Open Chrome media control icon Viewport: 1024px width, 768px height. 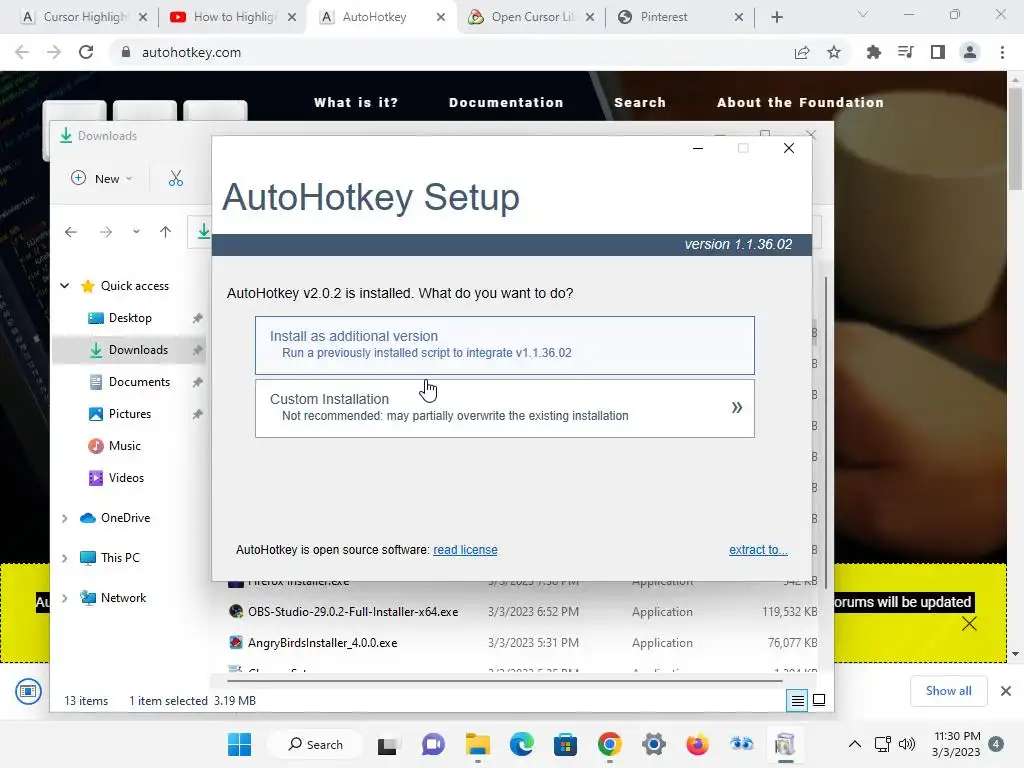point(905,52)
